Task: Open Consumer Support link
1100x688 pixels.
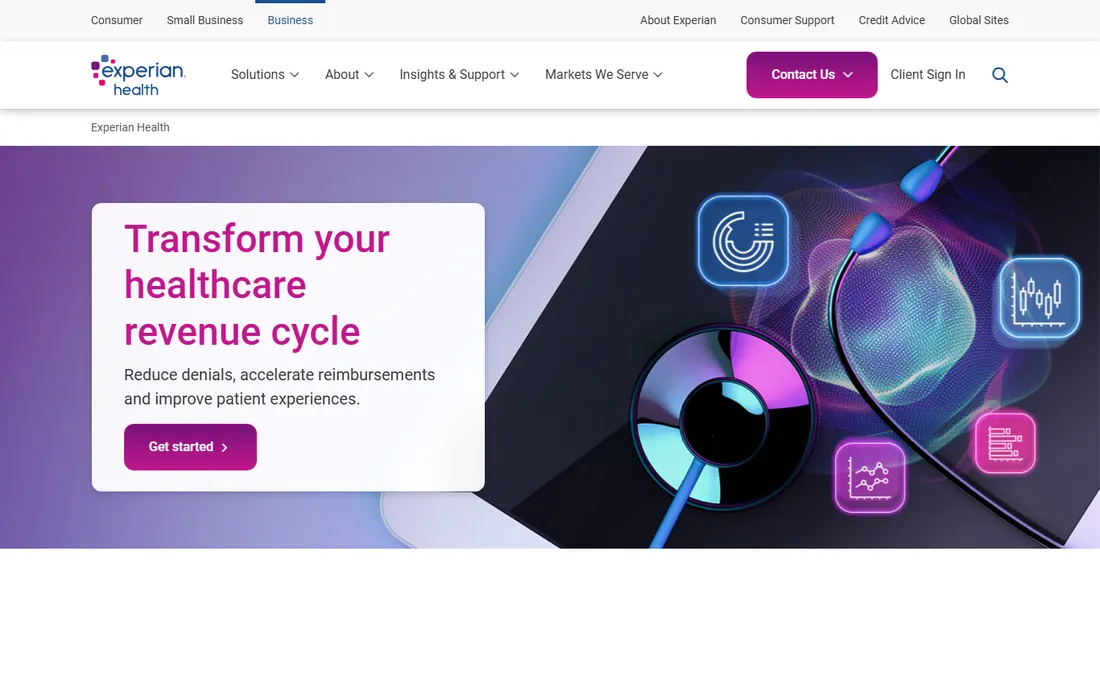Action: pos(787,20)
